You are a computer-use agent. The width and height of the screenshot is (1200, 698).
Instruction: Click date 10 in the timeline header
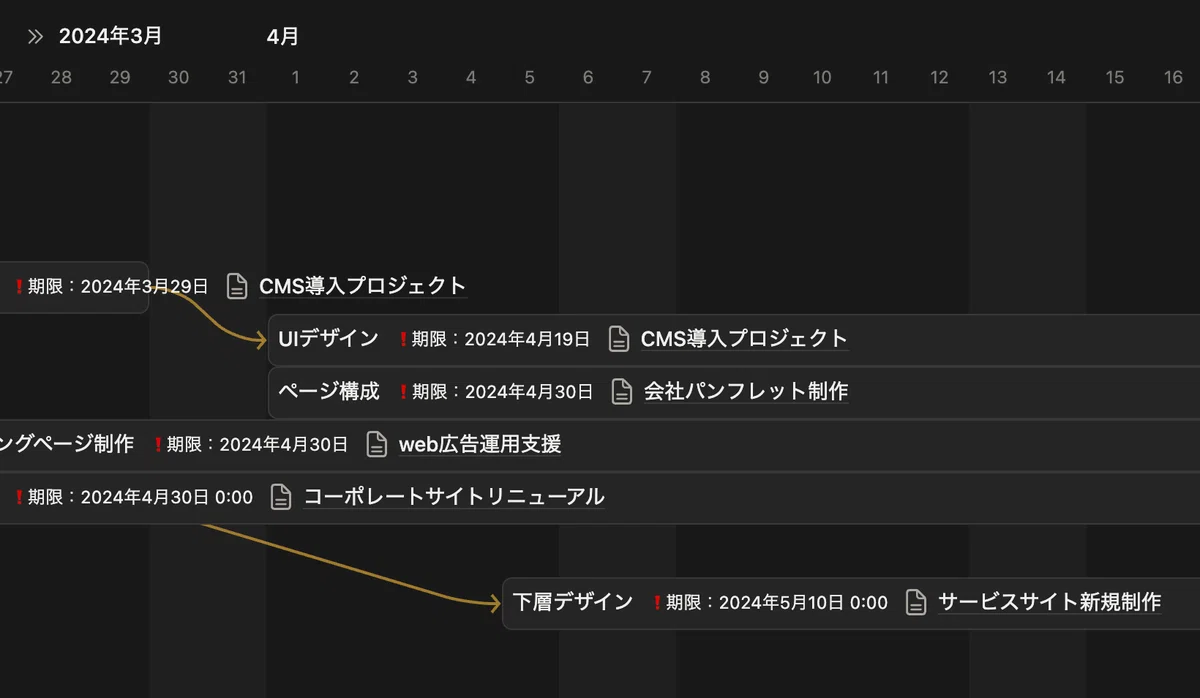822,77
